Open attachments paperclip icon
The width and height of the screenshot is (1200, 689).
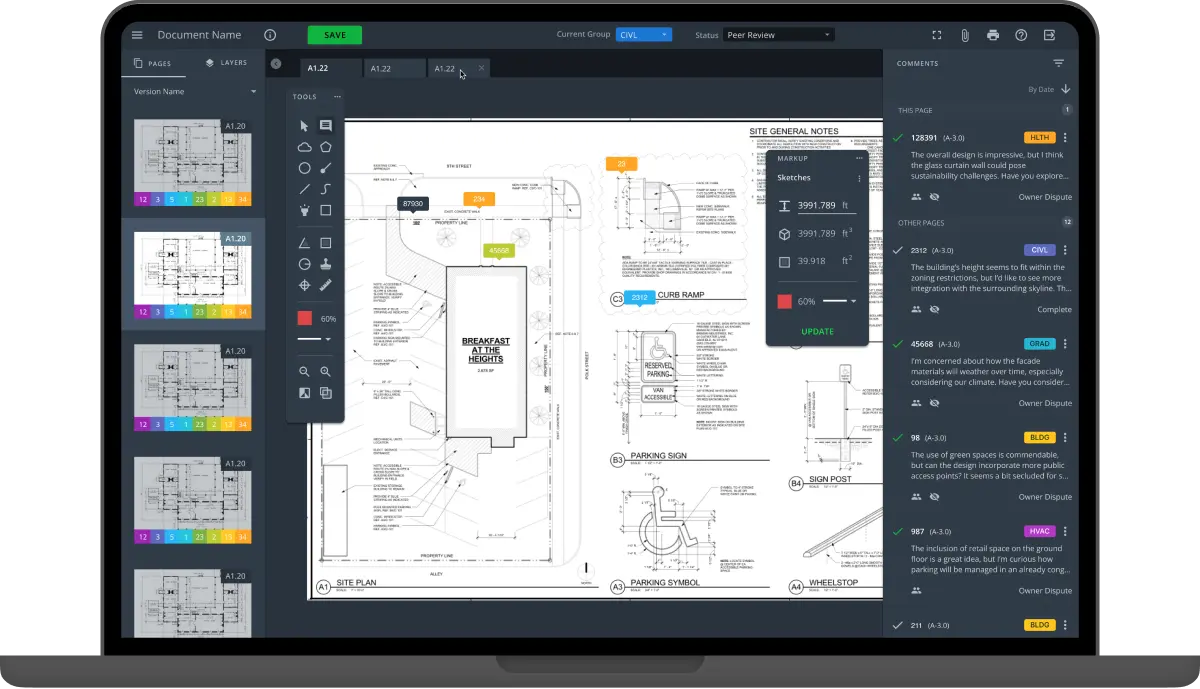965,35
